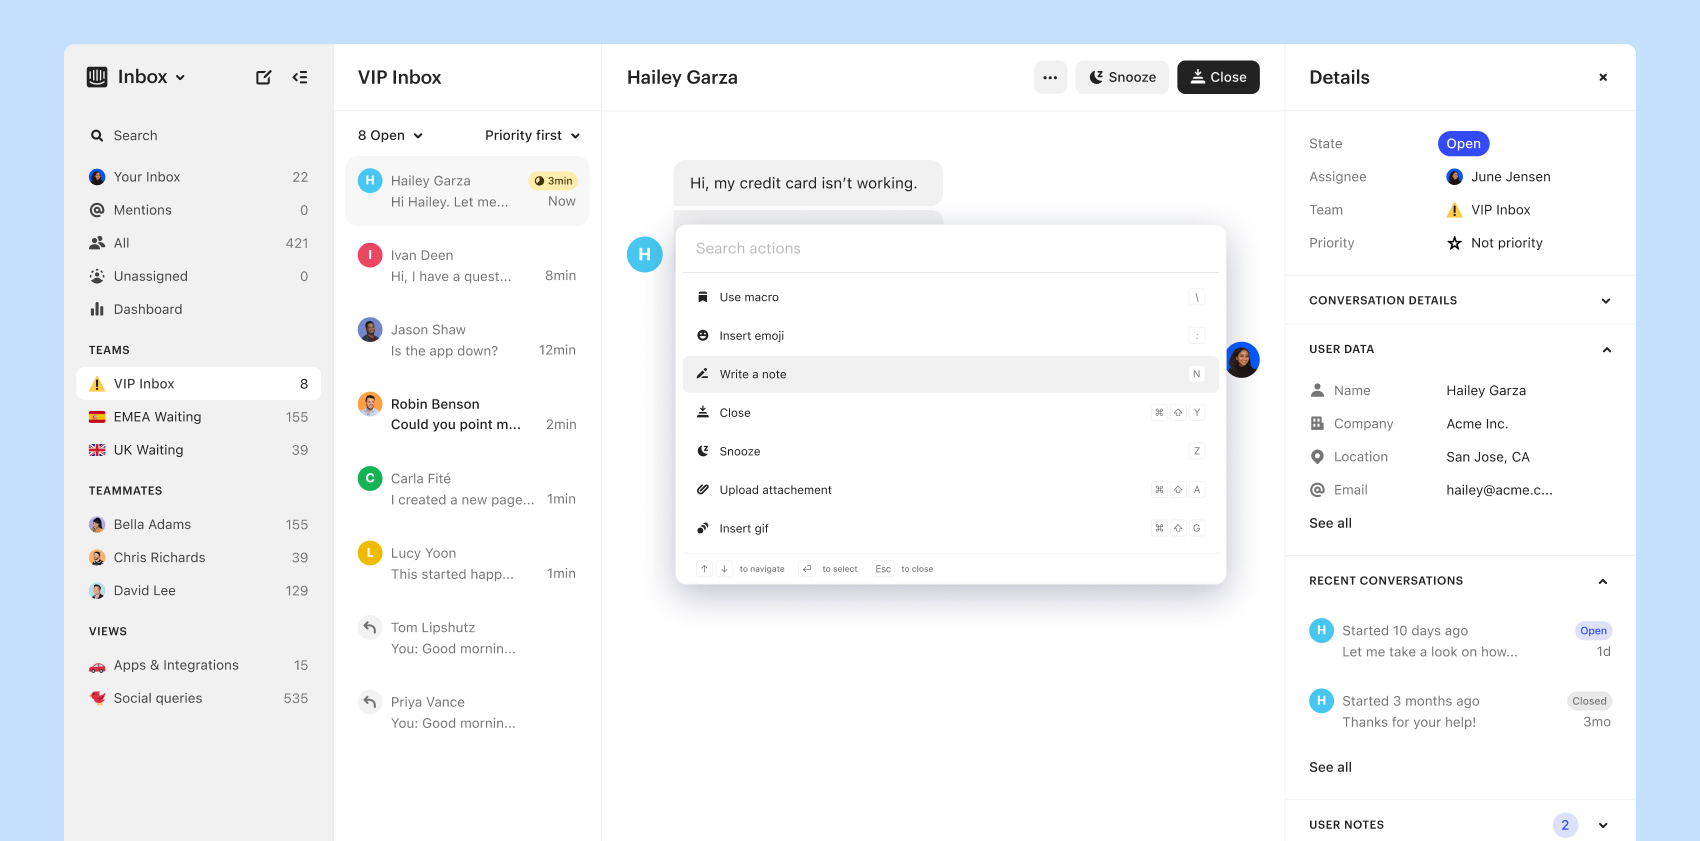Open the more options ellipsis menu
Viewport: 1700px width, 841px height.
[x=1050, y=77]
